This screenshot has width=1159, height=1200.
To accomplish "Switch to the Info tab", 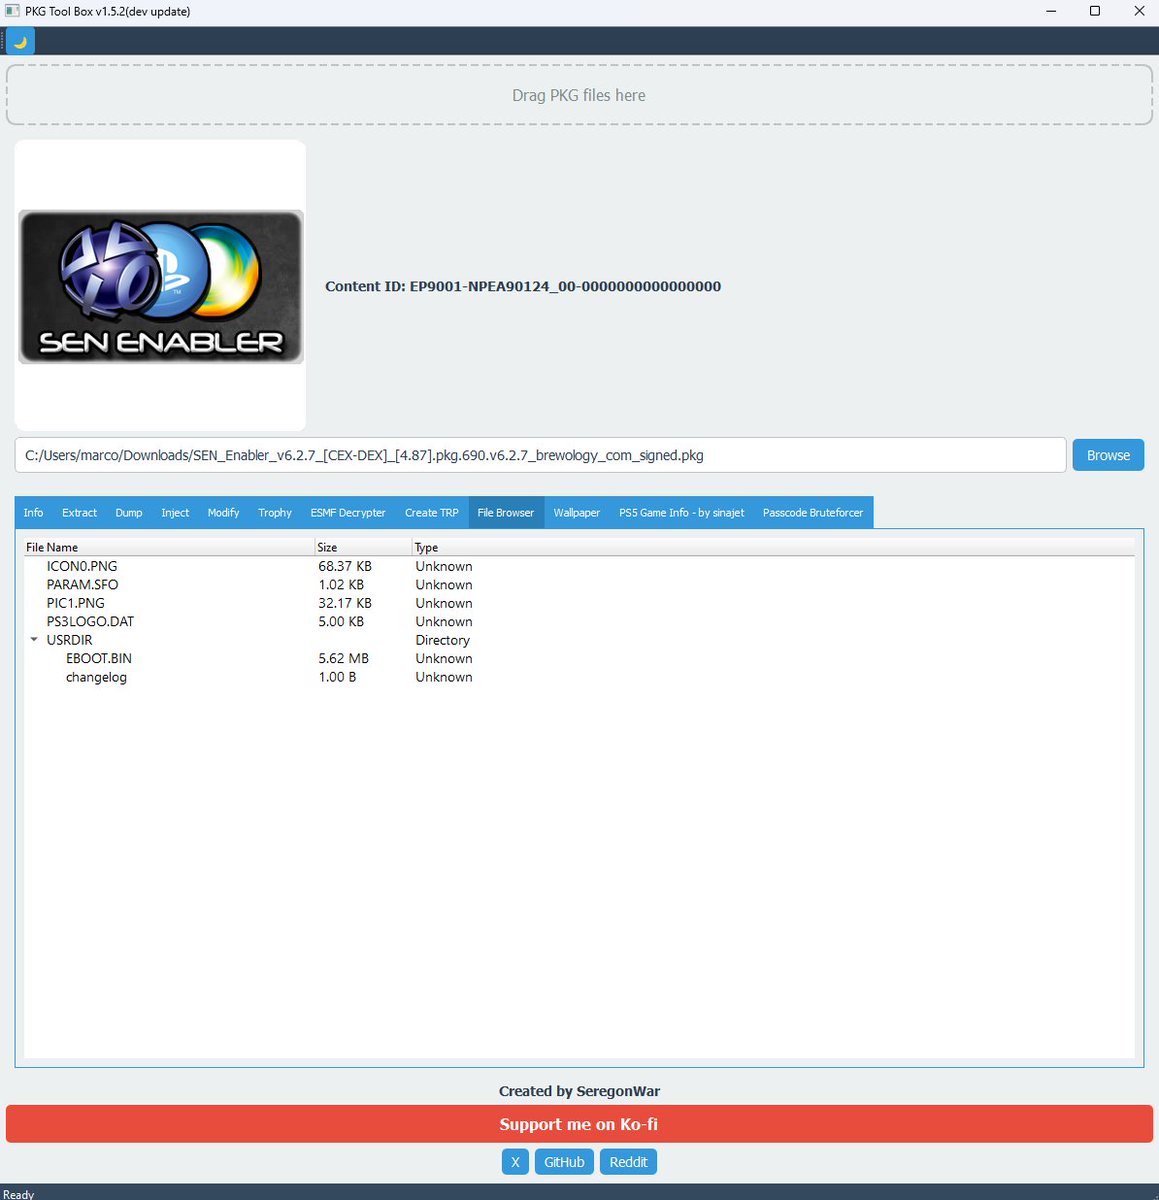I will (x=33, y=512).
